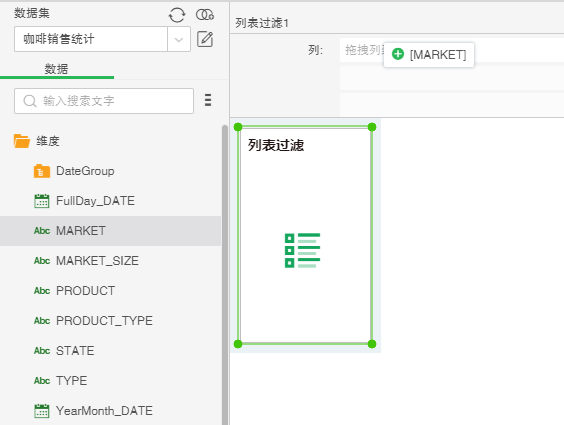Click the green plus icon beside [MARKET]
The height and width of the screenshot is (425, 564).
click(398, 54)
